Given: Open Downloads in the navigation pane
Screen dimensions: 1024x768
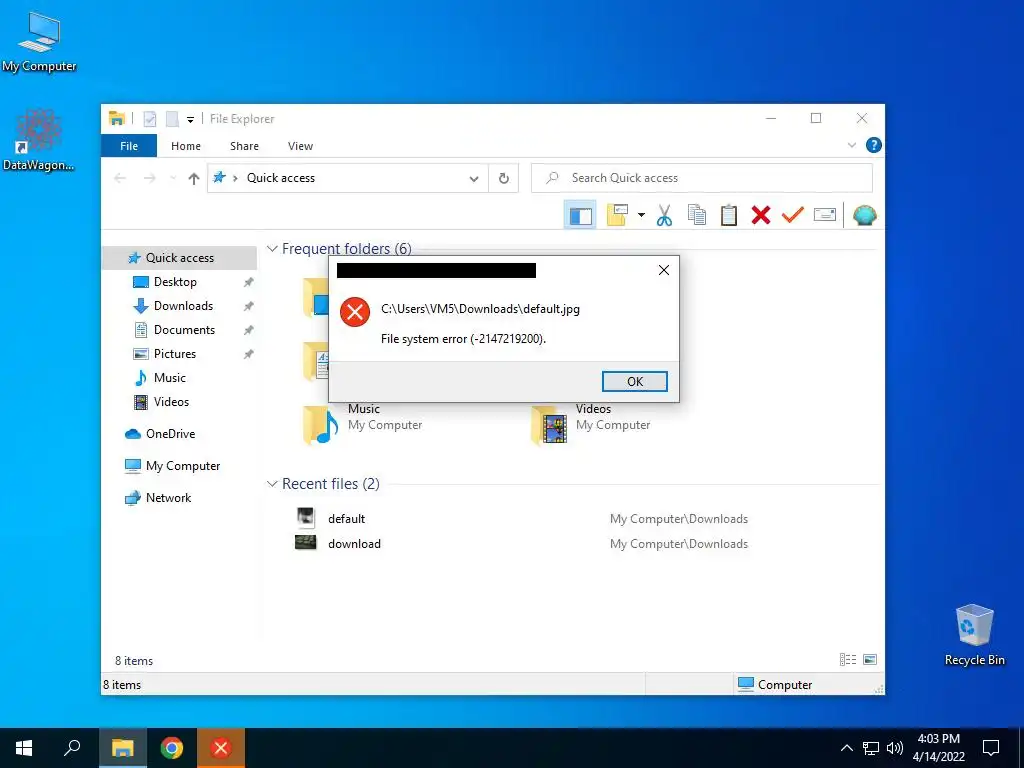Looking at the screenshot, I should [x=183, y=306].
